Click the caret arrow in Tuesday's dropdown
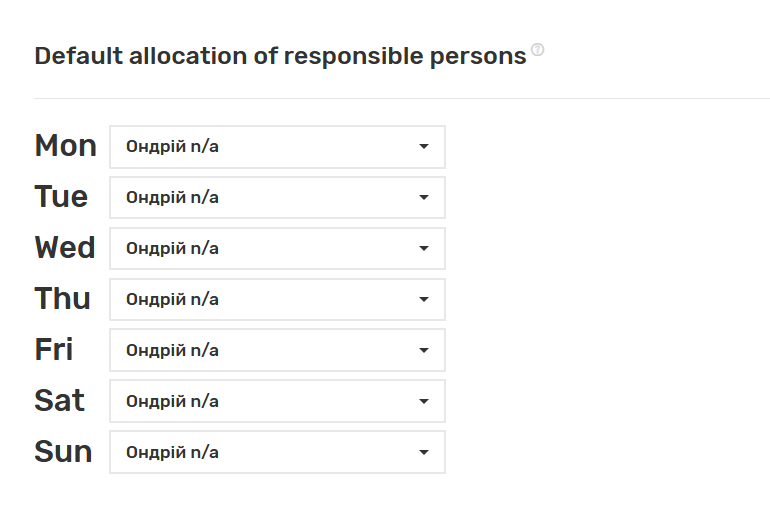770x514 pixels. point(424,198)
